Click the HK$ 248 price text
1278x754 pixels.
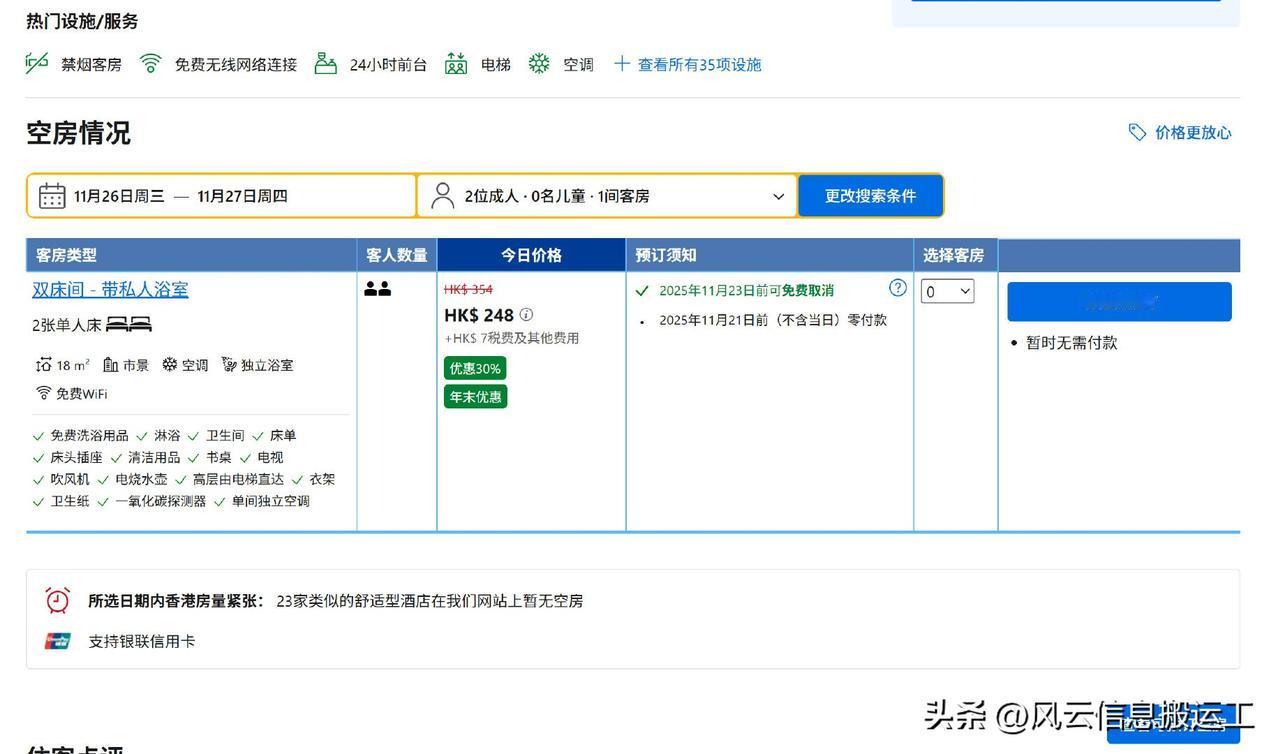point(479,315)
